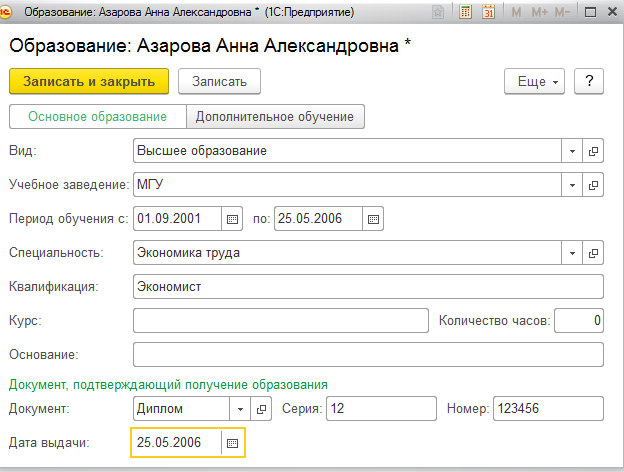Open the calculator from title bar
The image size is (624, 472).
tap(466, 13)
